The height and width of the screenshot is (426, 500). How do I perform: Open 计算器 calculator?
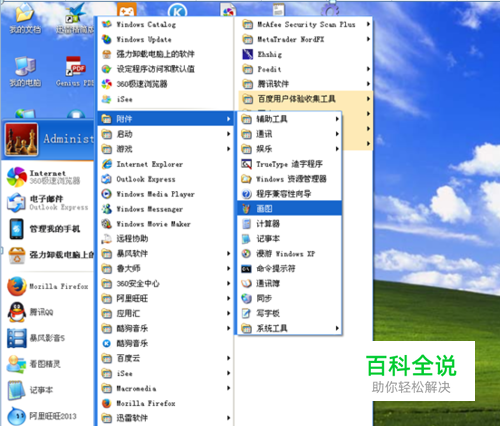289,224
